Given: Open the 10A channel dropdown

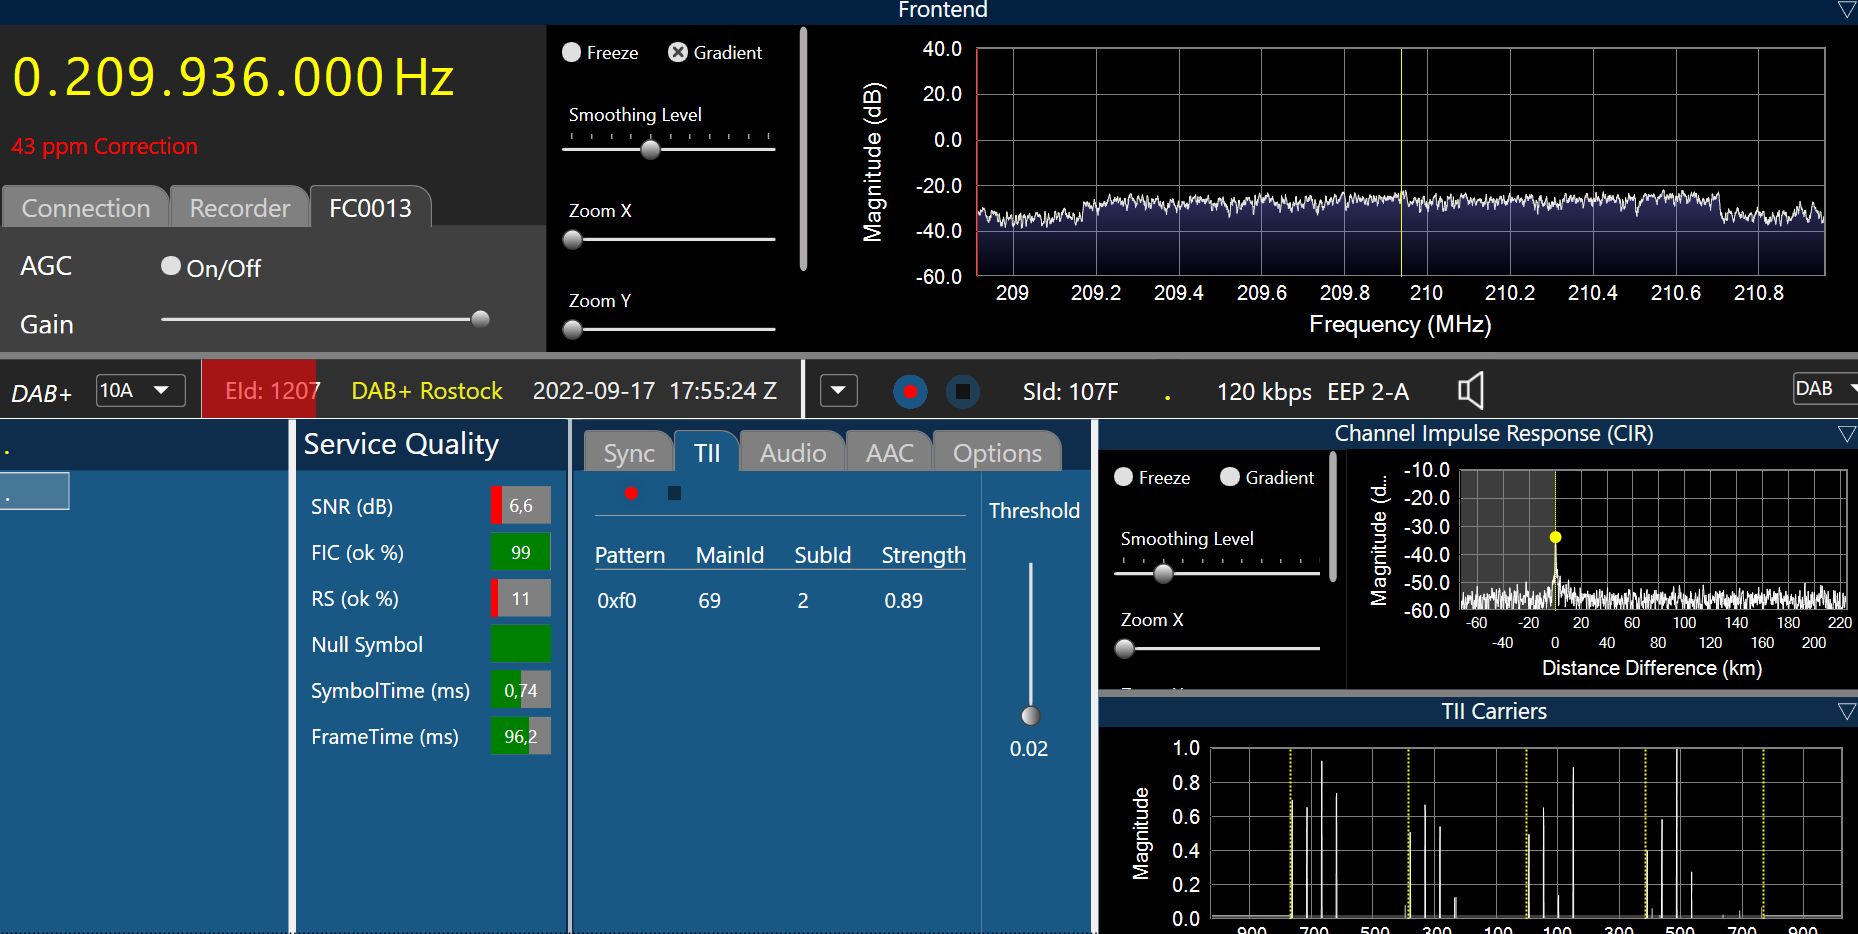Looking at the screenshot, I should click(141, 390).
